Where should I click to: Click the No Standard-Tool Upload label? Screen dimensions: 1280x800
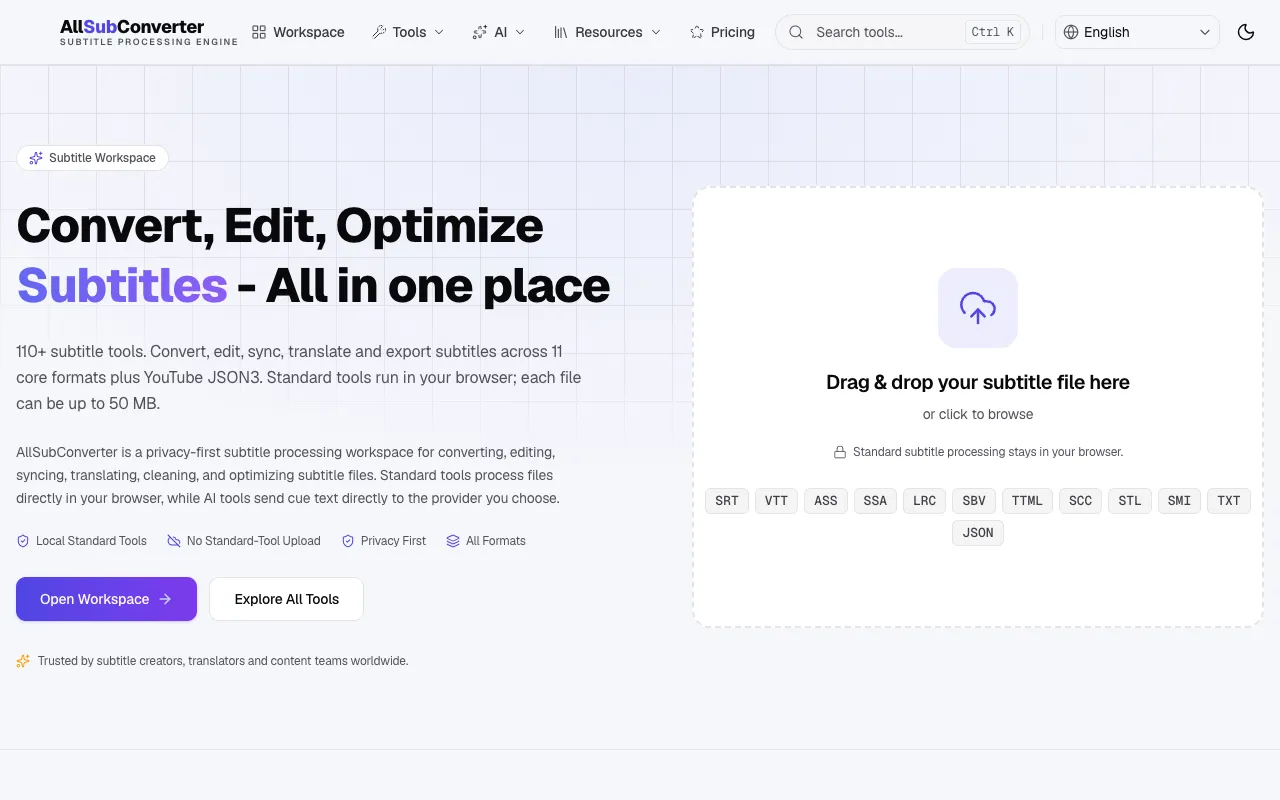coord(254,541)
